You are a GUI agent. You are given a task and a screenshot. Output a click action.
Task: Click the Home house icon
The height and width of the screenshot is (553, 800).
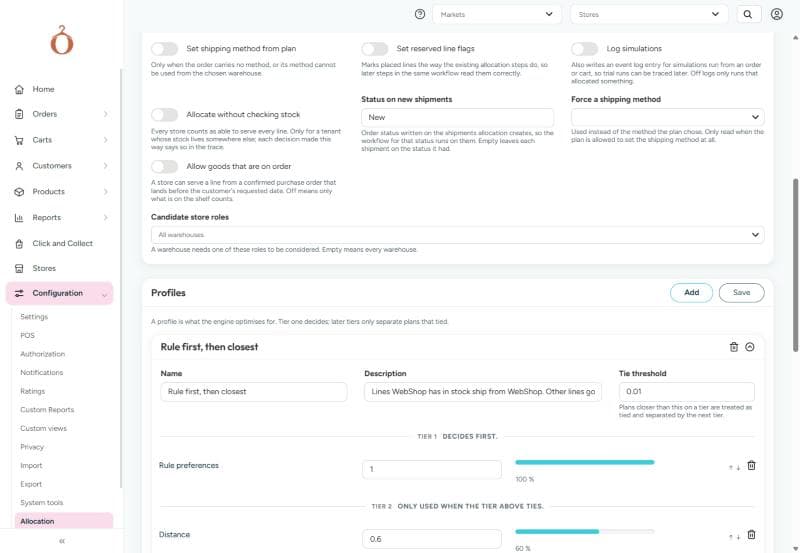(x=19, y=89)
